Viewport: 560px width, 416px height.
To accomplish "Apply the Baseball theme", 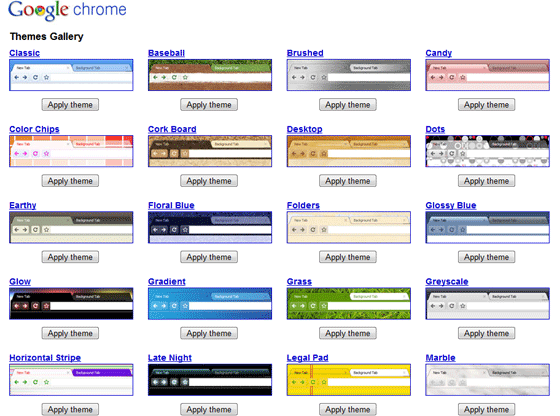I will click(x=209, y=105).
